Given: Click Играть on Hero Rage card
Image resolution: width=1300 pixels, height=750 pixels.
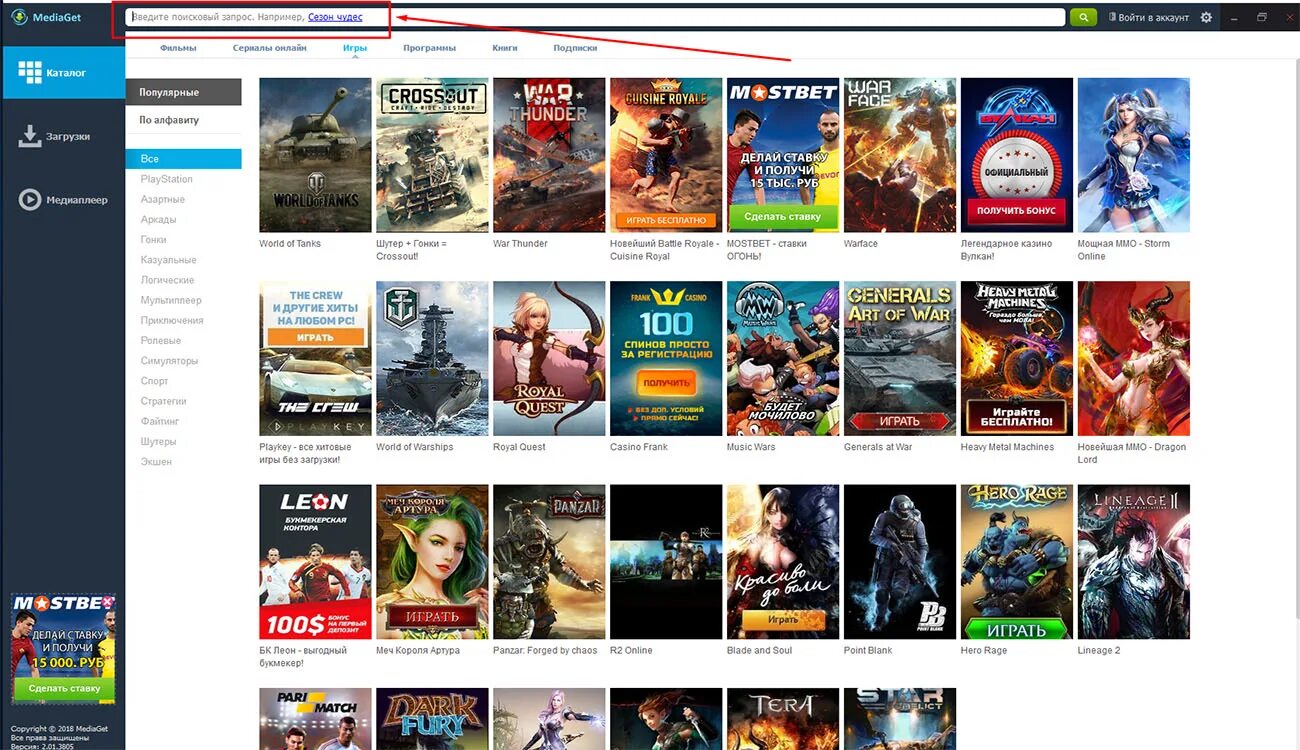Looking at the screenshot, I should 1017,630.
